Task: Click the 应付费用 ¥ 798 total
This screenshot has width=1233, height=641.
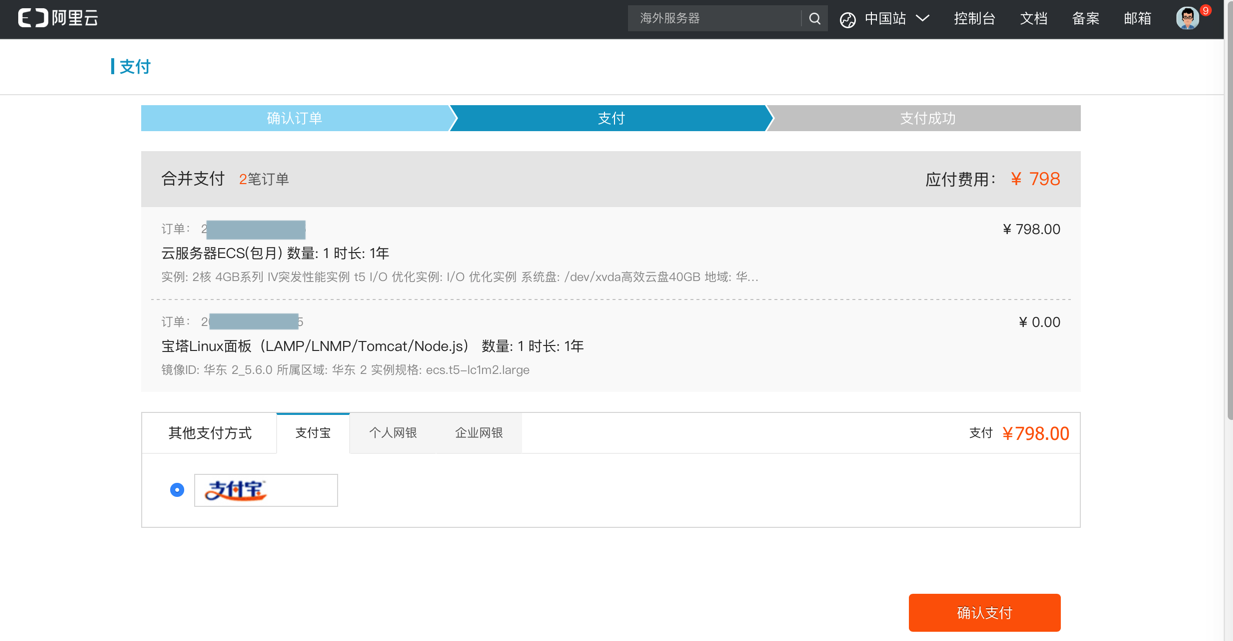Action: (993, 179)
